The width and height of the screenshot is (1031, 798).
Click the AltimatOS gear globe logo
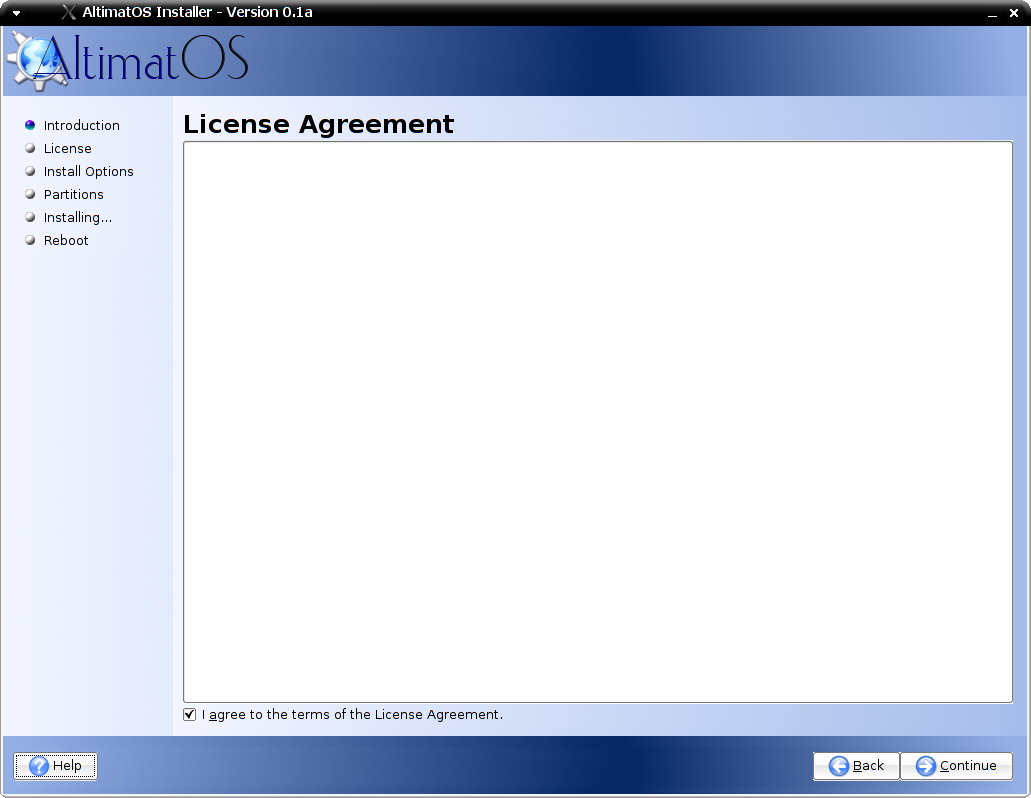coord(38,61)
